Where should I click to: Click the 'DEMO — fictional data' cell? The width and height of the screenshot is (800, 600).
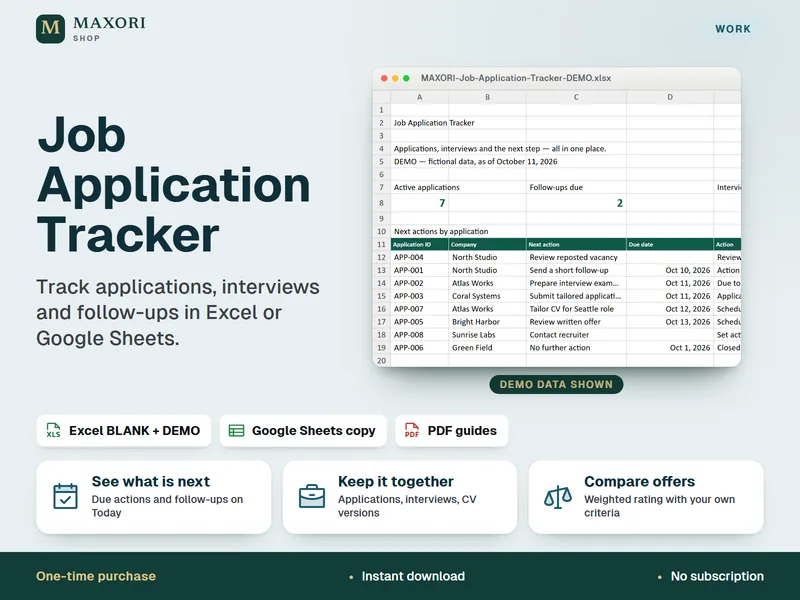click(x=475, y=161)
